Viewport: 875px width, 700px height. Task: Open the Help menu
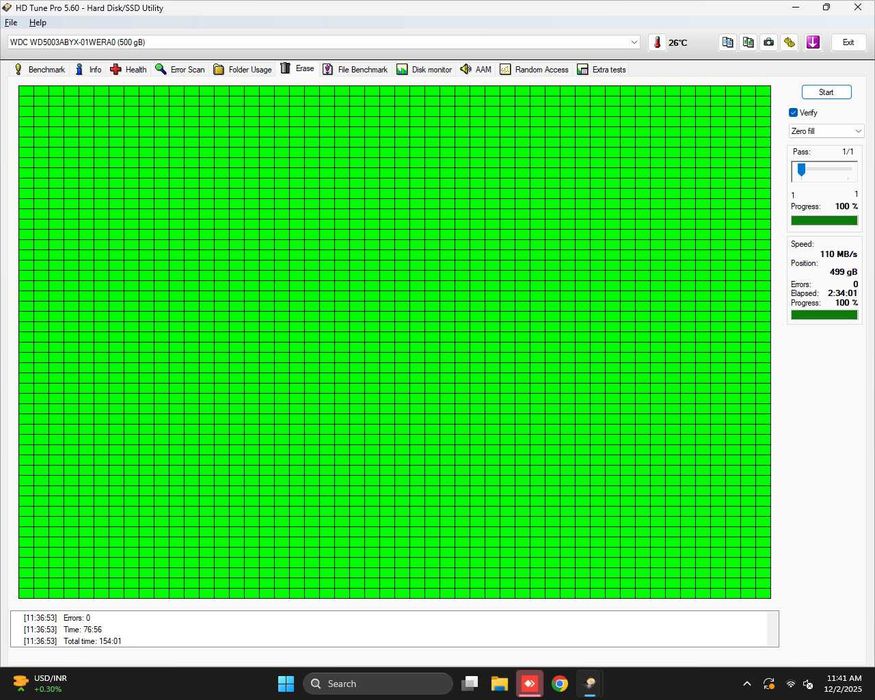pos(37,23)
